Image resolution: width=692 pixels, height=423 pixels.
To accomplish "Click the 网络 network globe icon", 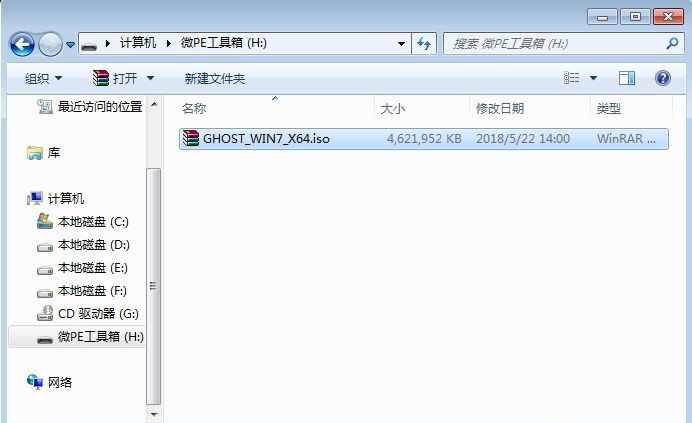I will [35, 382].
